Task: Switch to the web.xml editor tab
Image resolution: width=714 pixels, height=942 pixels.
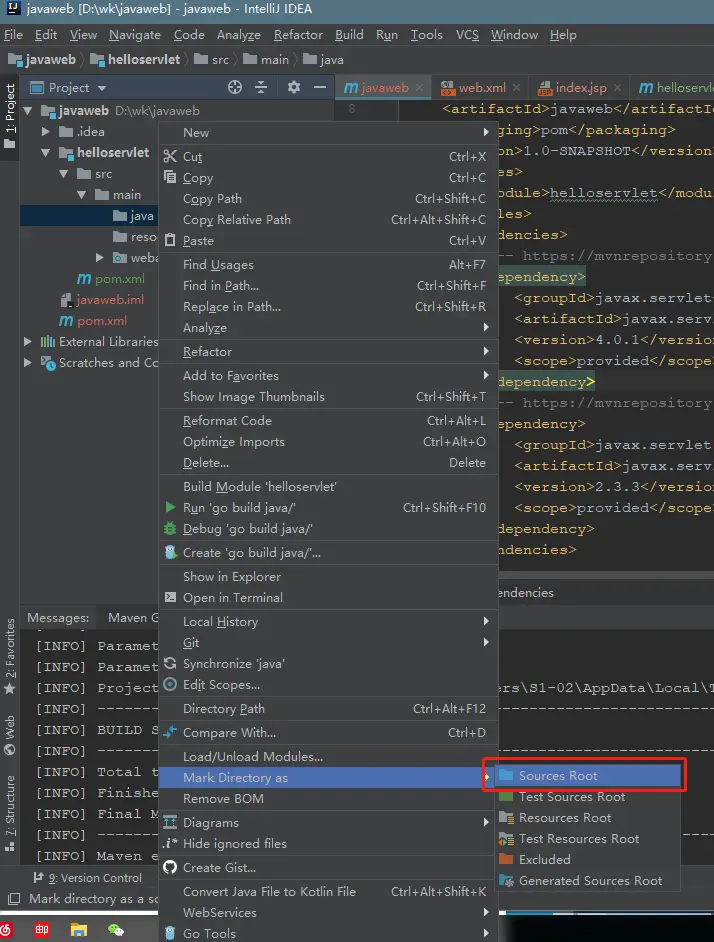Action: (x=482, y=88)
